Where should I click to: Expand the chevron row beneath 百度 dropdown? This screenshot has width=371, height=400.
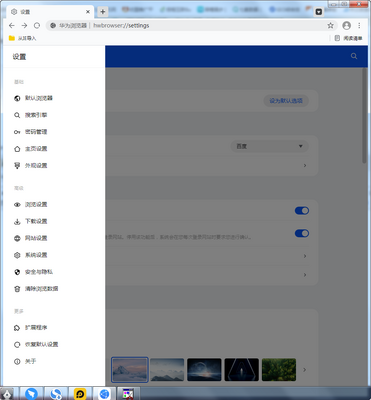pos(305,165)
